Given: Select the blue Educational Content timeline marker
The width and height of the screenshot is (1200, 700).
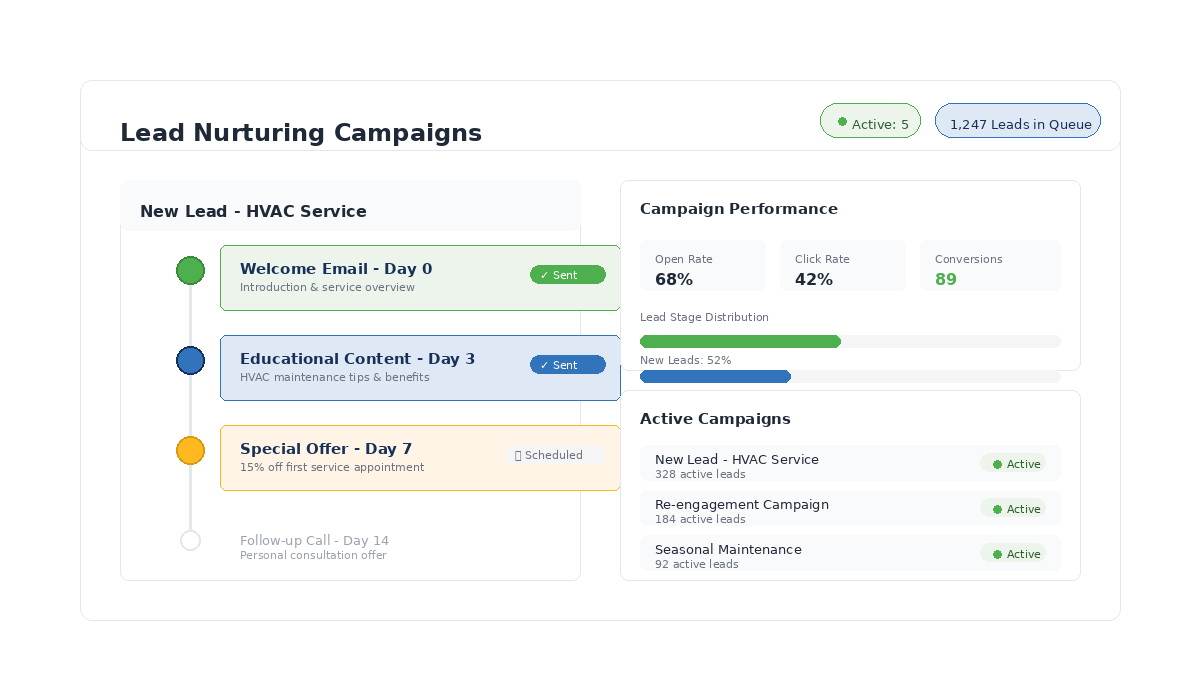Looking at the screenshot, I should pos(190,360).
